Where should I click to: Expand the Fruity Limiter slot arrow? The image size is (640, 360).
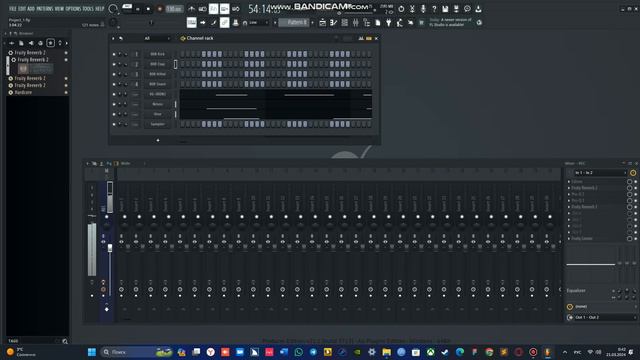tap(569, 238)
